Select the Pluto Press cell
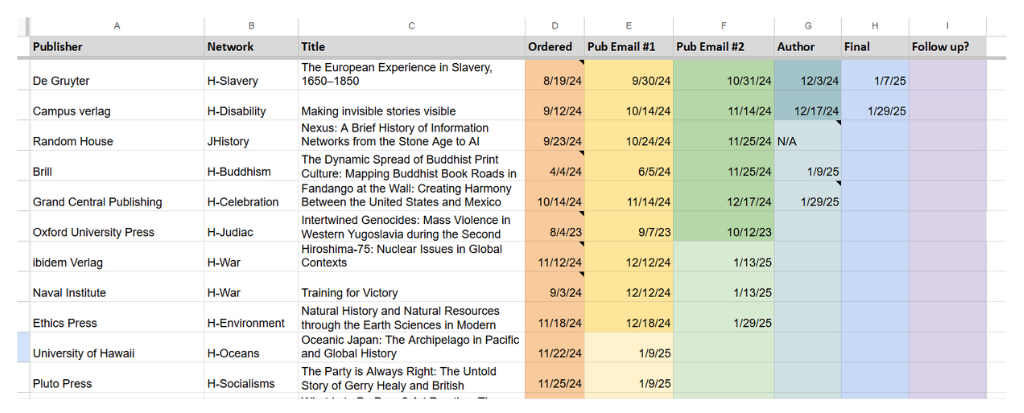This screenshot has width=1024, height=413. [117, 378]
